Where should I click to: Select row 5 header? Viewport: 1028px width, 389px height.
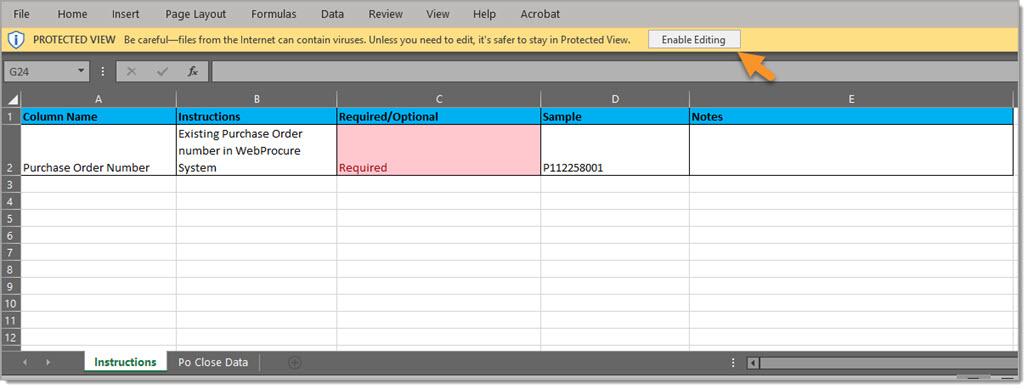tap(11, 218)
